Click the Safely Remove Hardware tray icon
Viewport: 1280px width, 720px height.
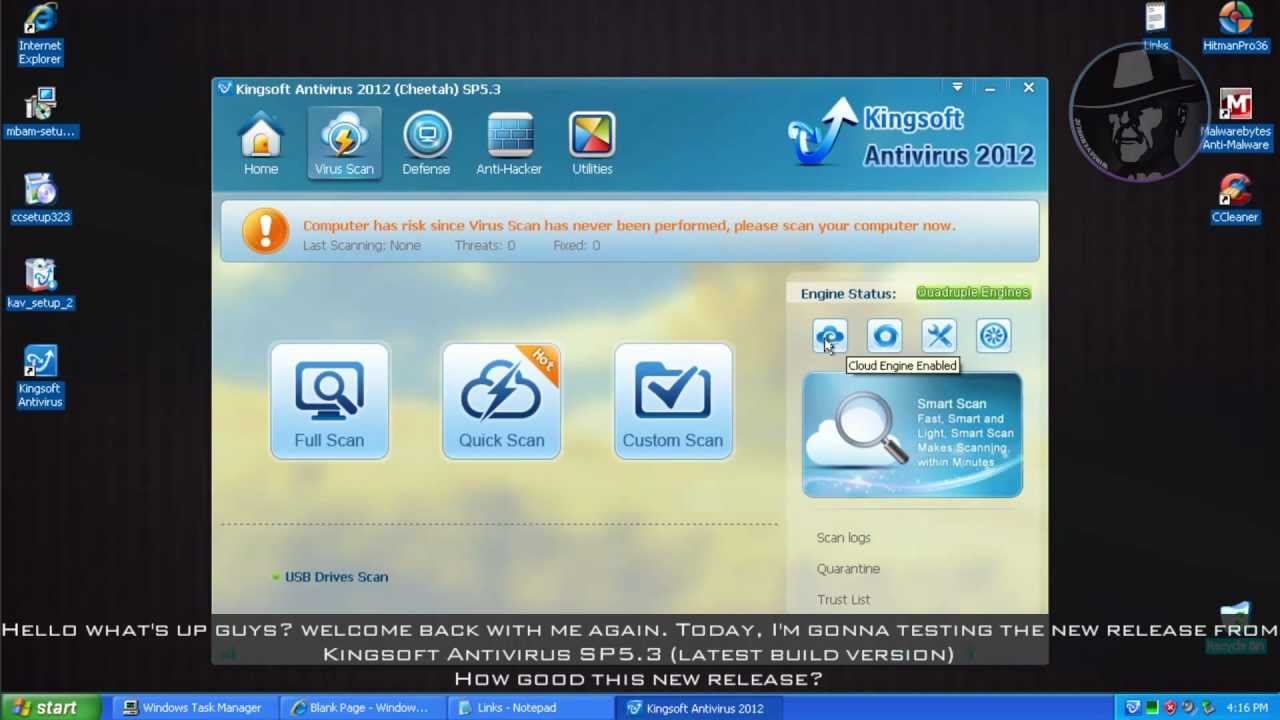tap(1208, 708)
